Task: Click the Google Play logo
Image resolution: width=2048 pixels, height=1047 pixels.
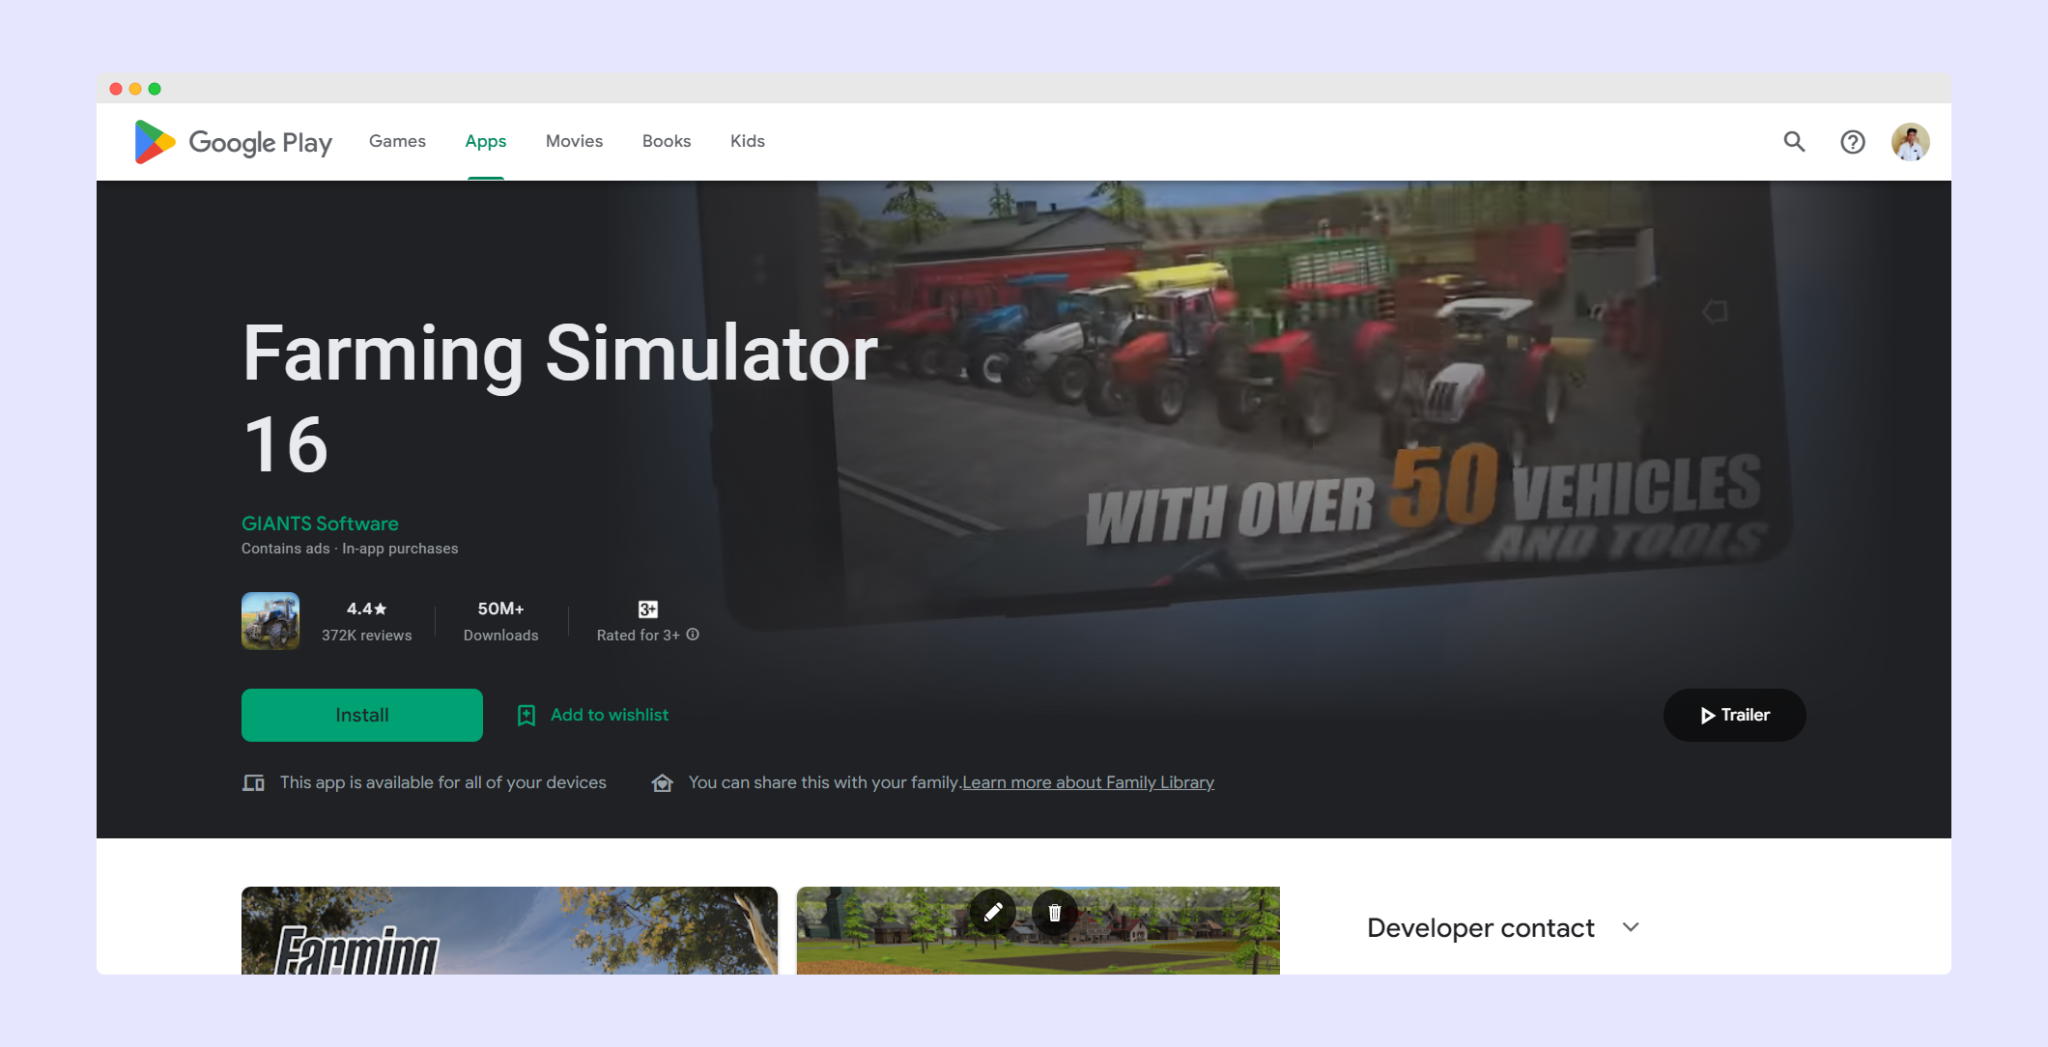Action: 233,142
